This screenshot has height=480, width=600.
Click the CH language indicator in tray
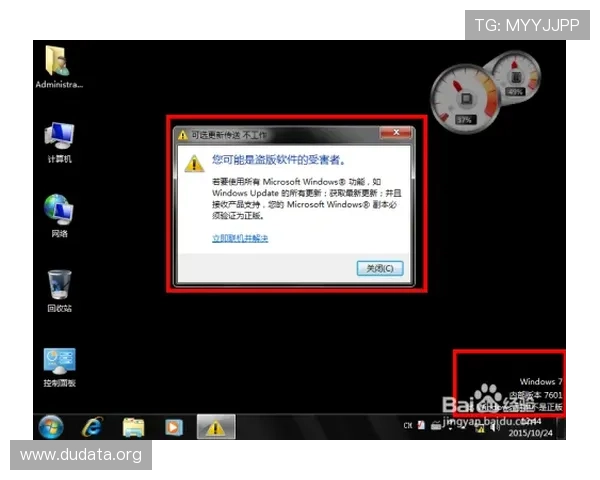(408, 426)
